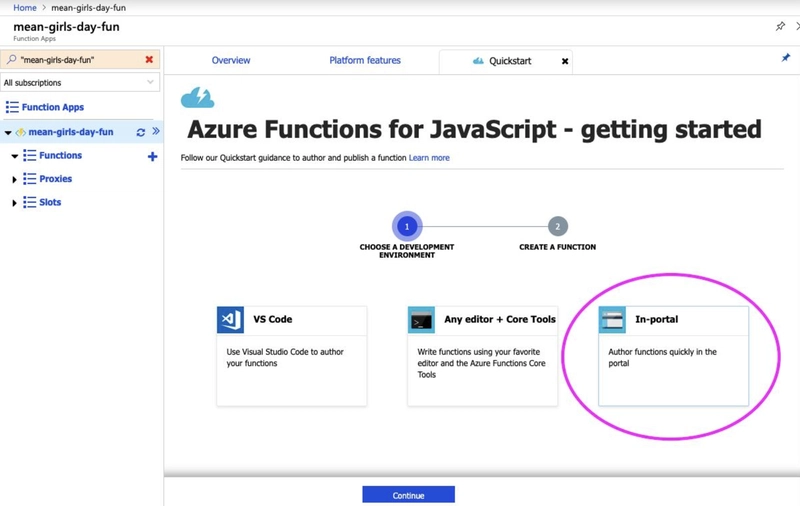The image size is (800, 506).
Task: Expand the Slots tree node arrow
Action: [14, 203]
